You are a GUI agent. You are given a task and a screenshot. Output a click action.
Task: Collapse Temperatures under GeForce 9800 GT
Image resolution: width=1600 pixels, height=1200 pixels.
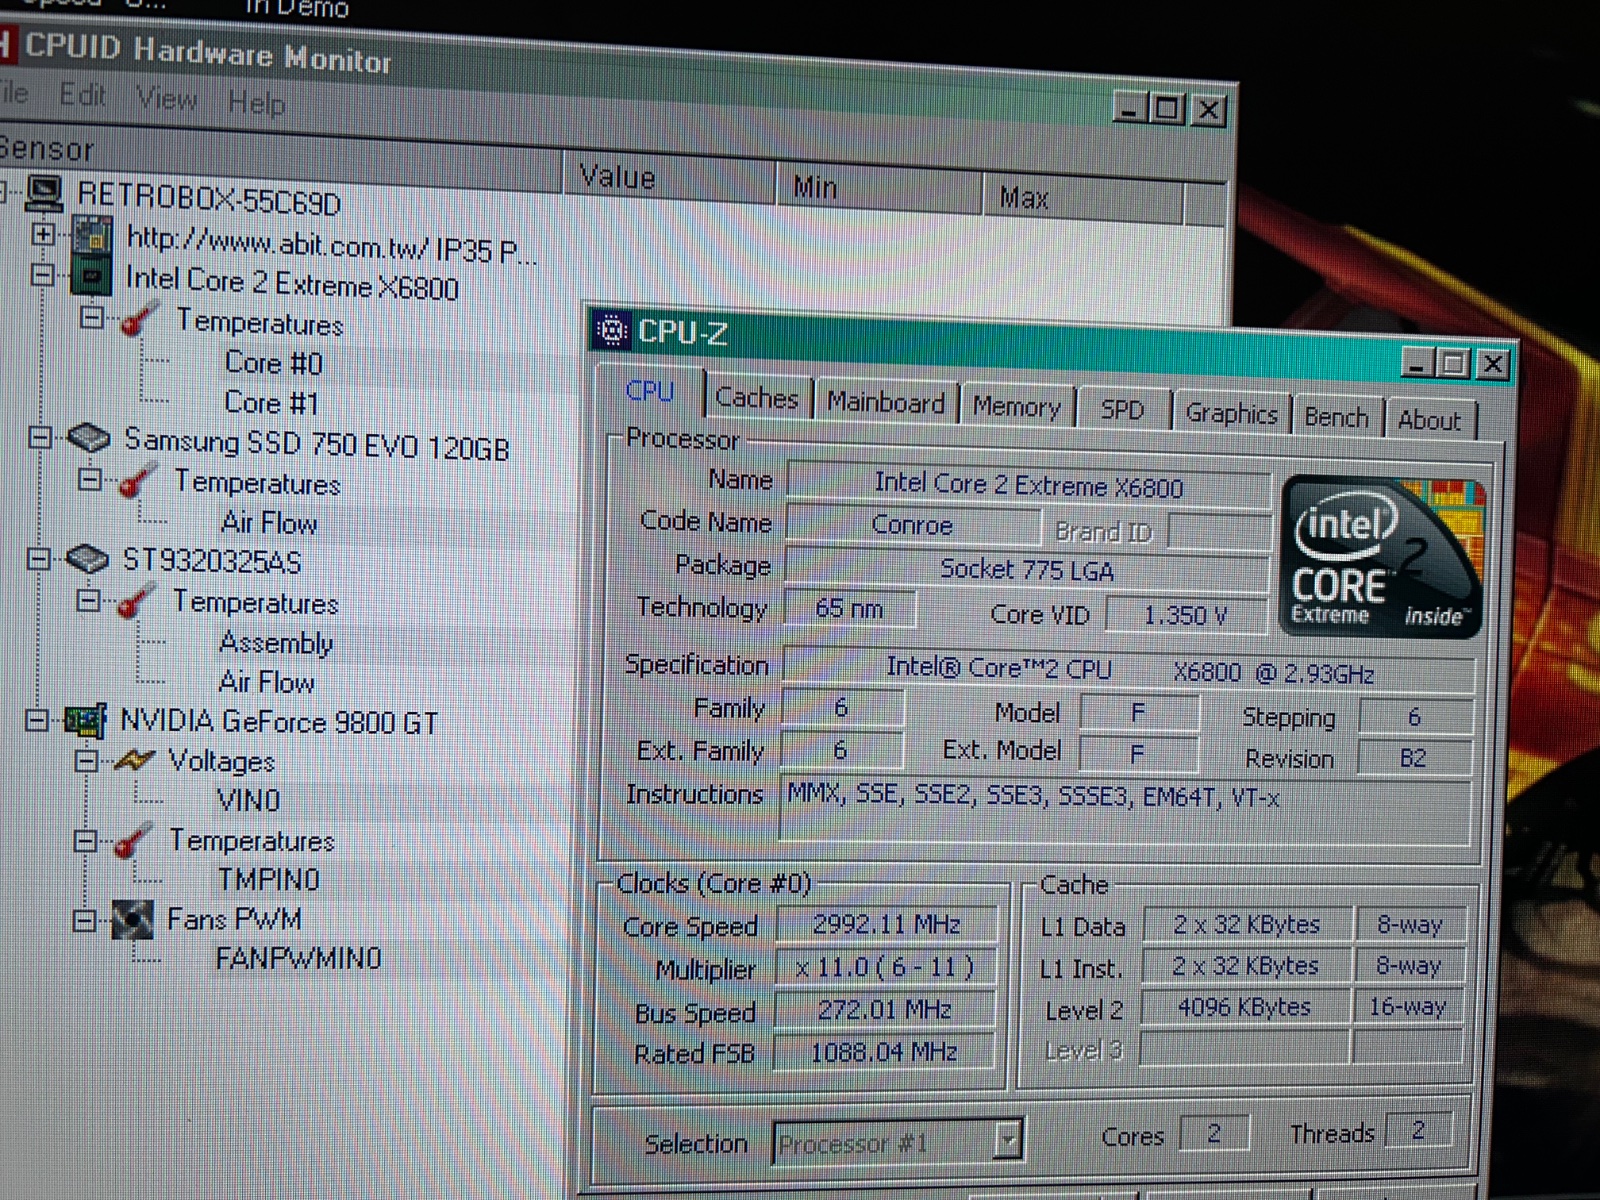click(x=86, y=840)
